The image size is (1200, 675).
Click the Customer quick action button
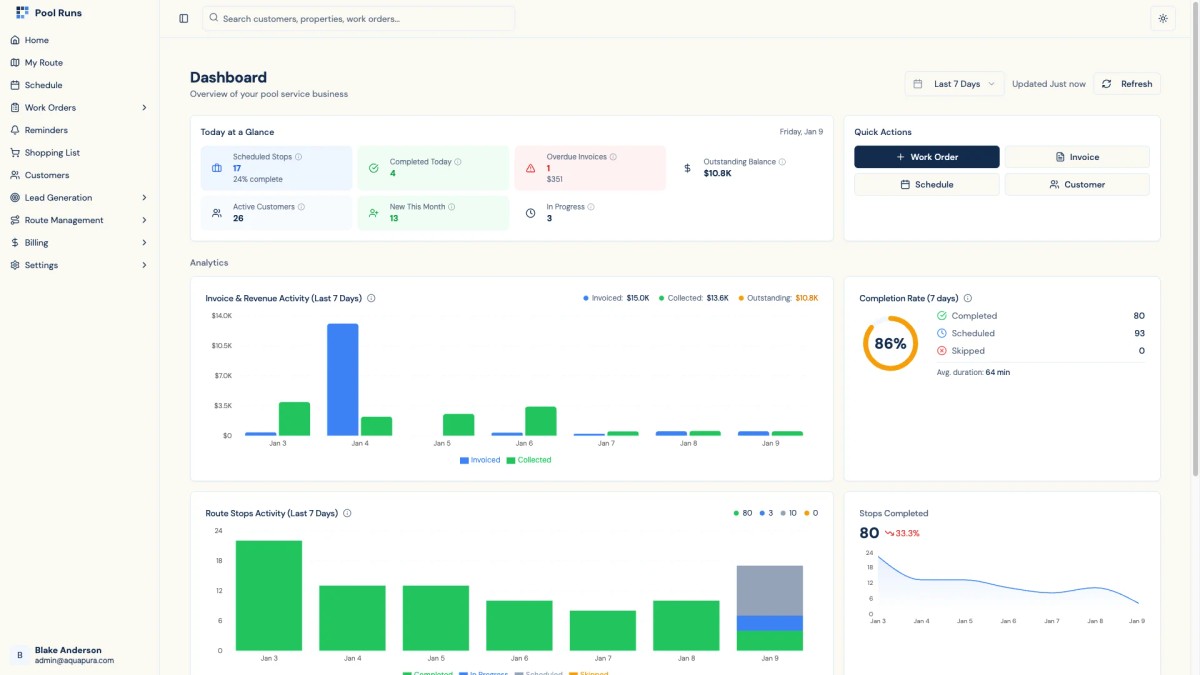[1077, 185]
